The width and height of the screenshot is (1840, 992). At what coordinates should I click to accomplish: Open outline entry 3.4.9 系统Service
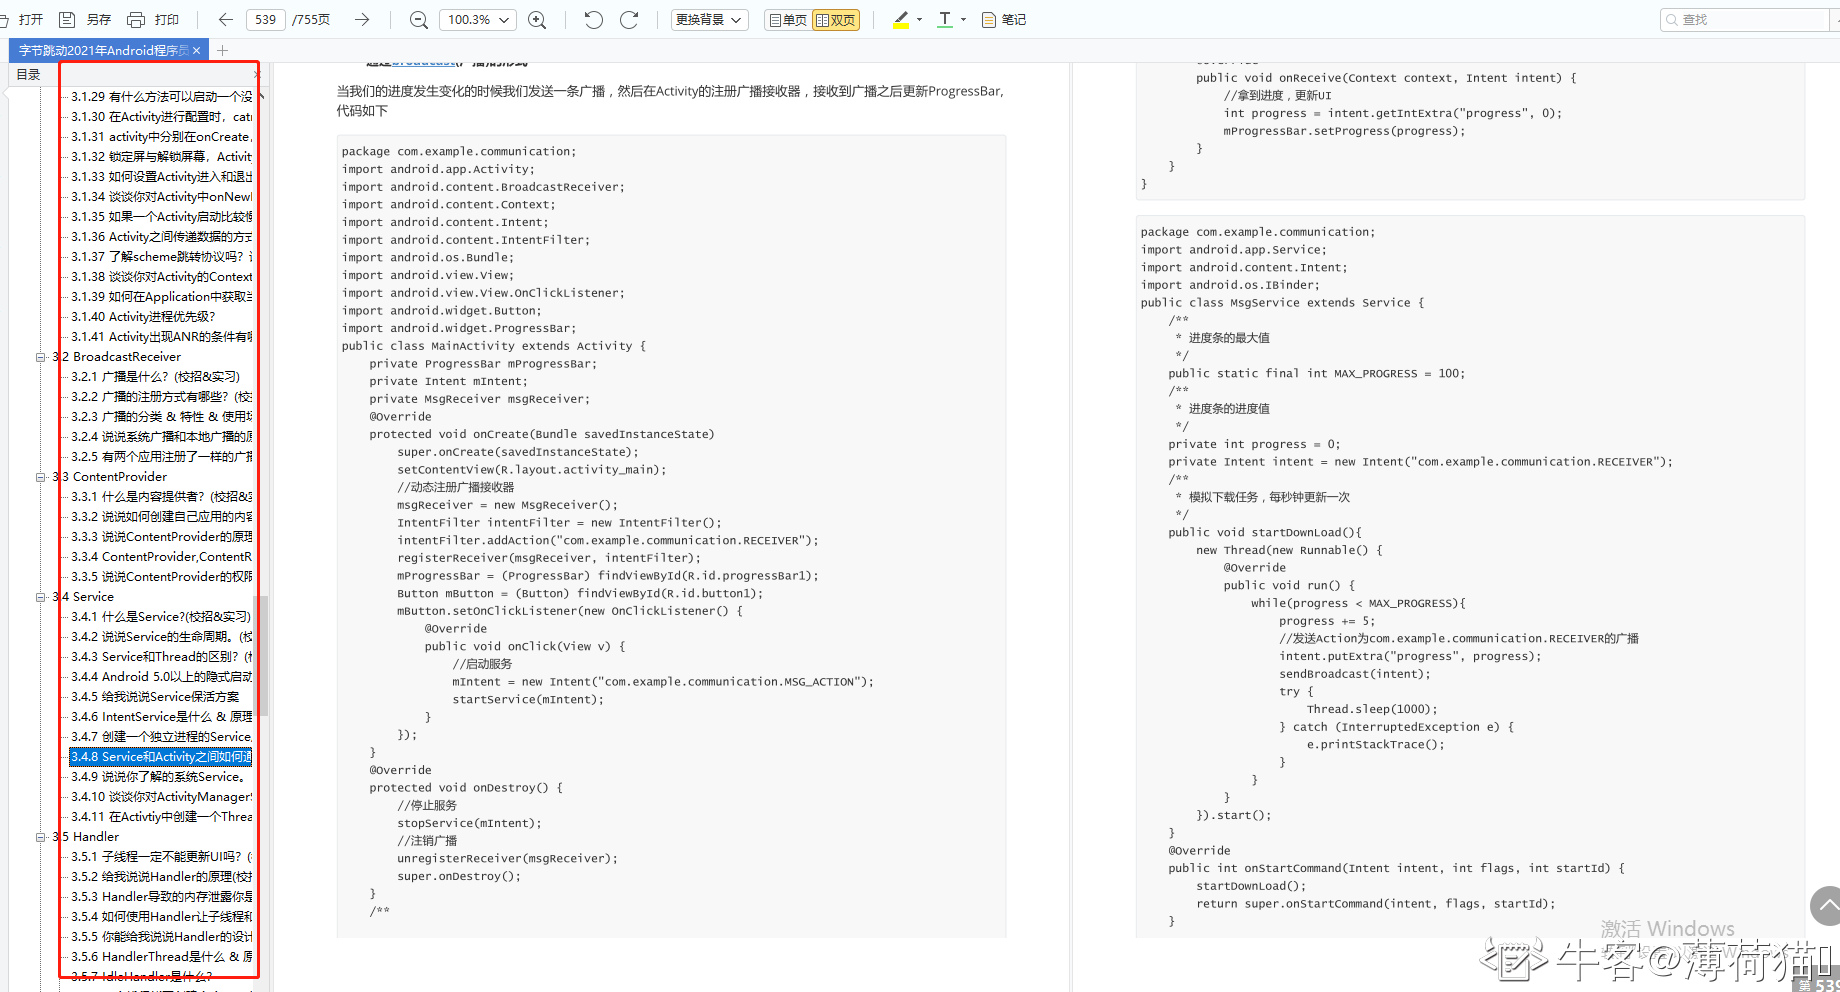tap(158, 777)
